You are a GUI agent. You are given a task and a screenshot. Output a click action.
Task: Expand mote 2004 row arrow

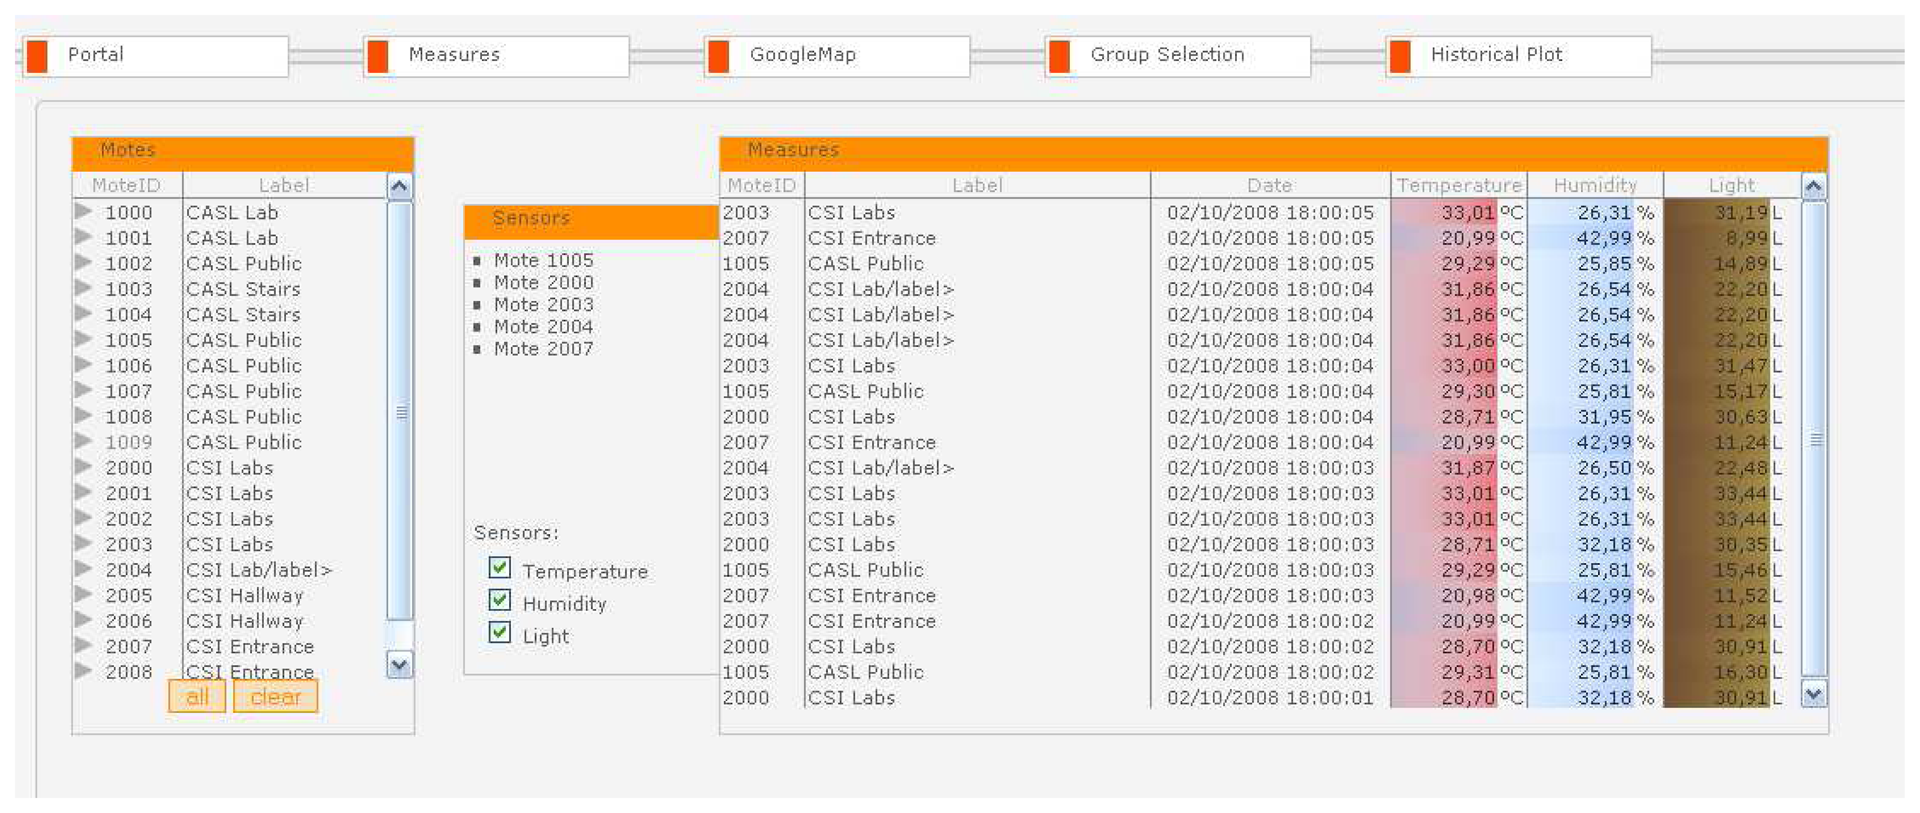[84, 568]
